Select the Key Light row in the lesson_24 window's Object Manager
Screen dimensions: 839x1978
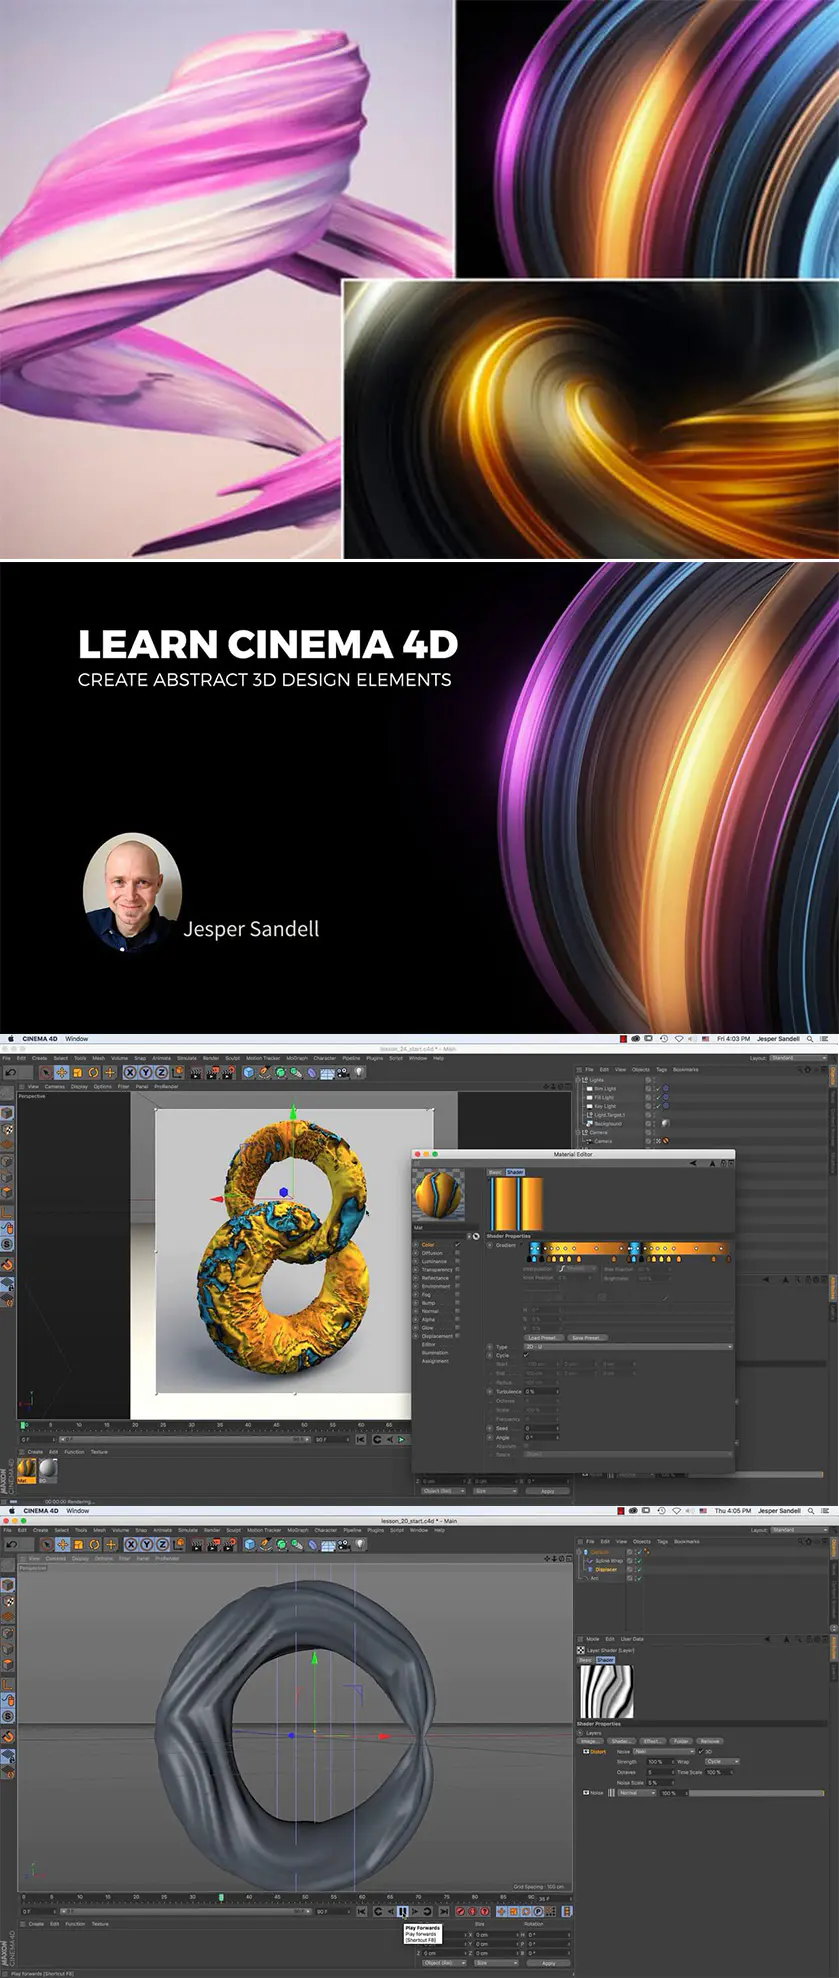pyautogui.click(x=605, y=1106)
